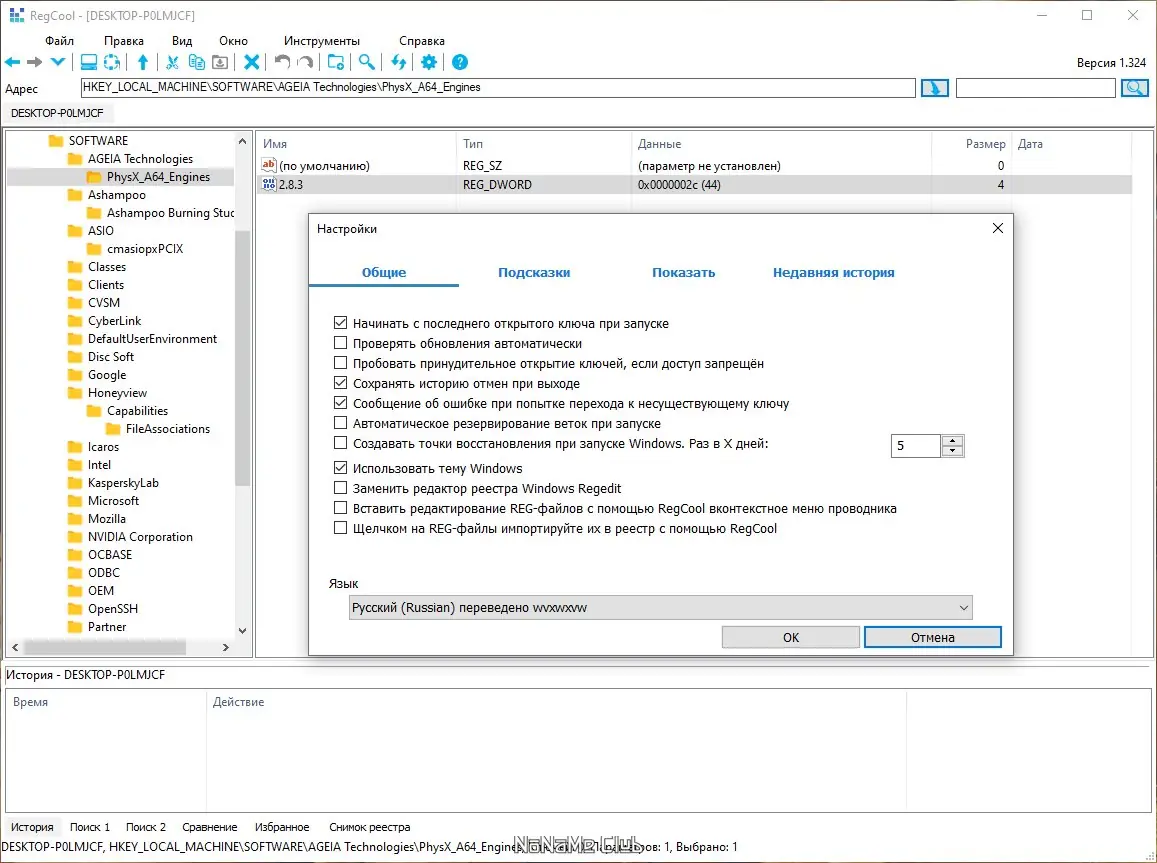Enable Создавать точки восстановления checkbox
The image size is (1157, 863).
click(340, 443)
